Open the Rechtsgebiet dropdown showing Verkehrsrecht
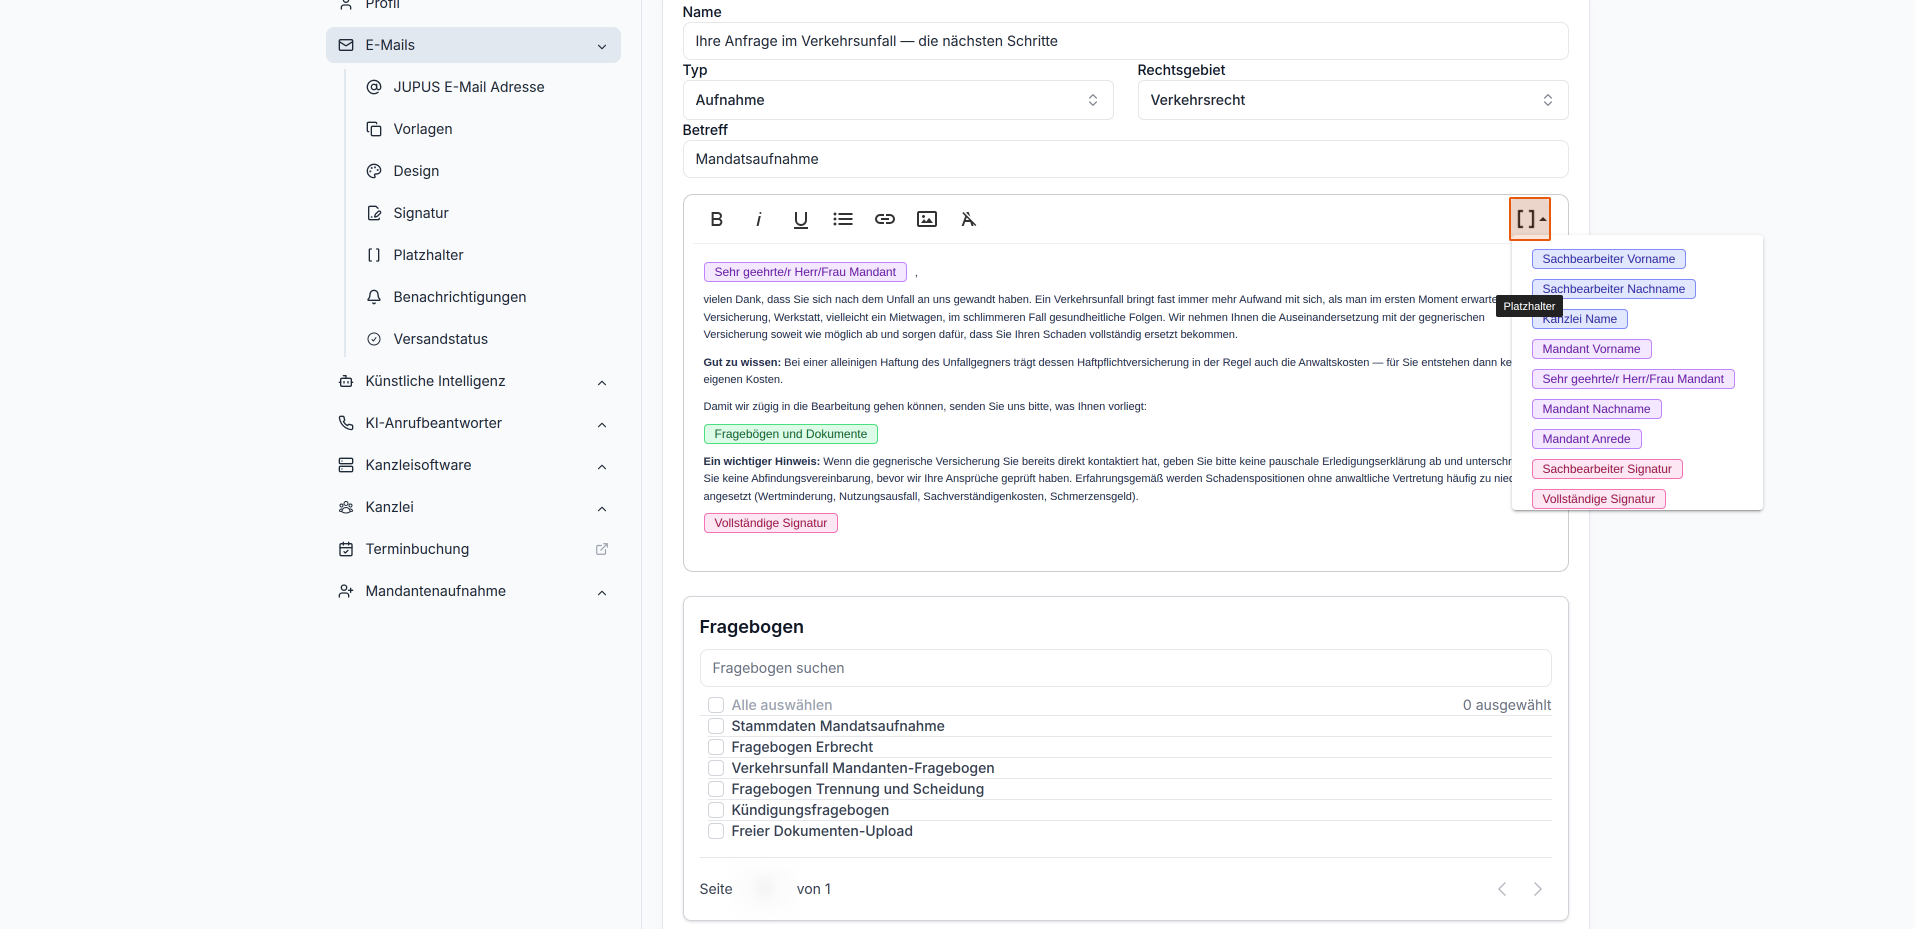The image size is (1915, 929). [x=1353, y=100]
